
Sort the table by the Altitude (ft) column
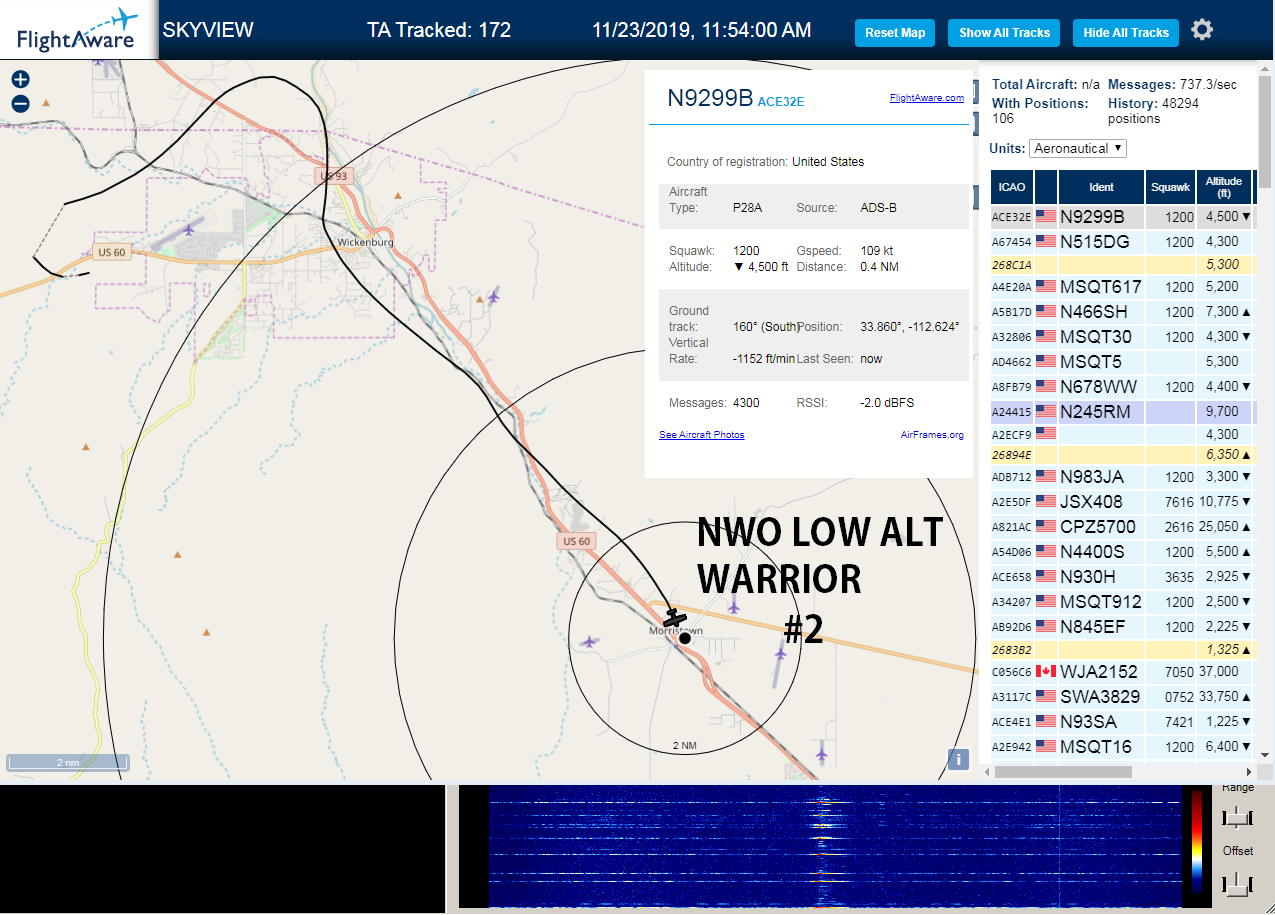pyautogui.click(x=1223, y=187)
